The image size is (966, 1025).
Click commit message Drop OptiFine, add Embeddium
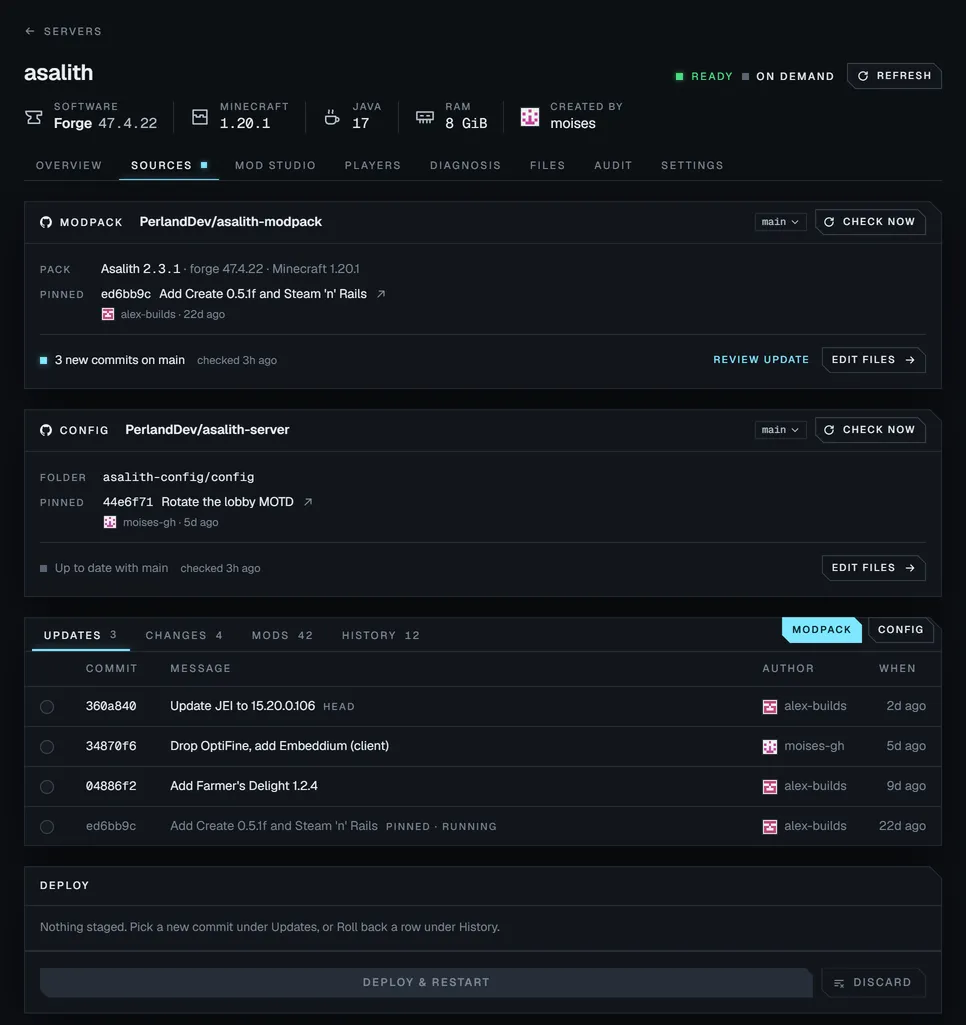[279, 746]
